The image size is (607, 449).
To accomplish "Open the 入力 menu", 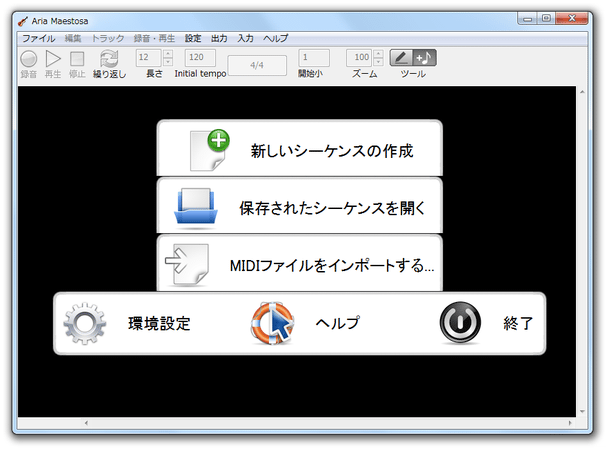I will pos(245,38).
